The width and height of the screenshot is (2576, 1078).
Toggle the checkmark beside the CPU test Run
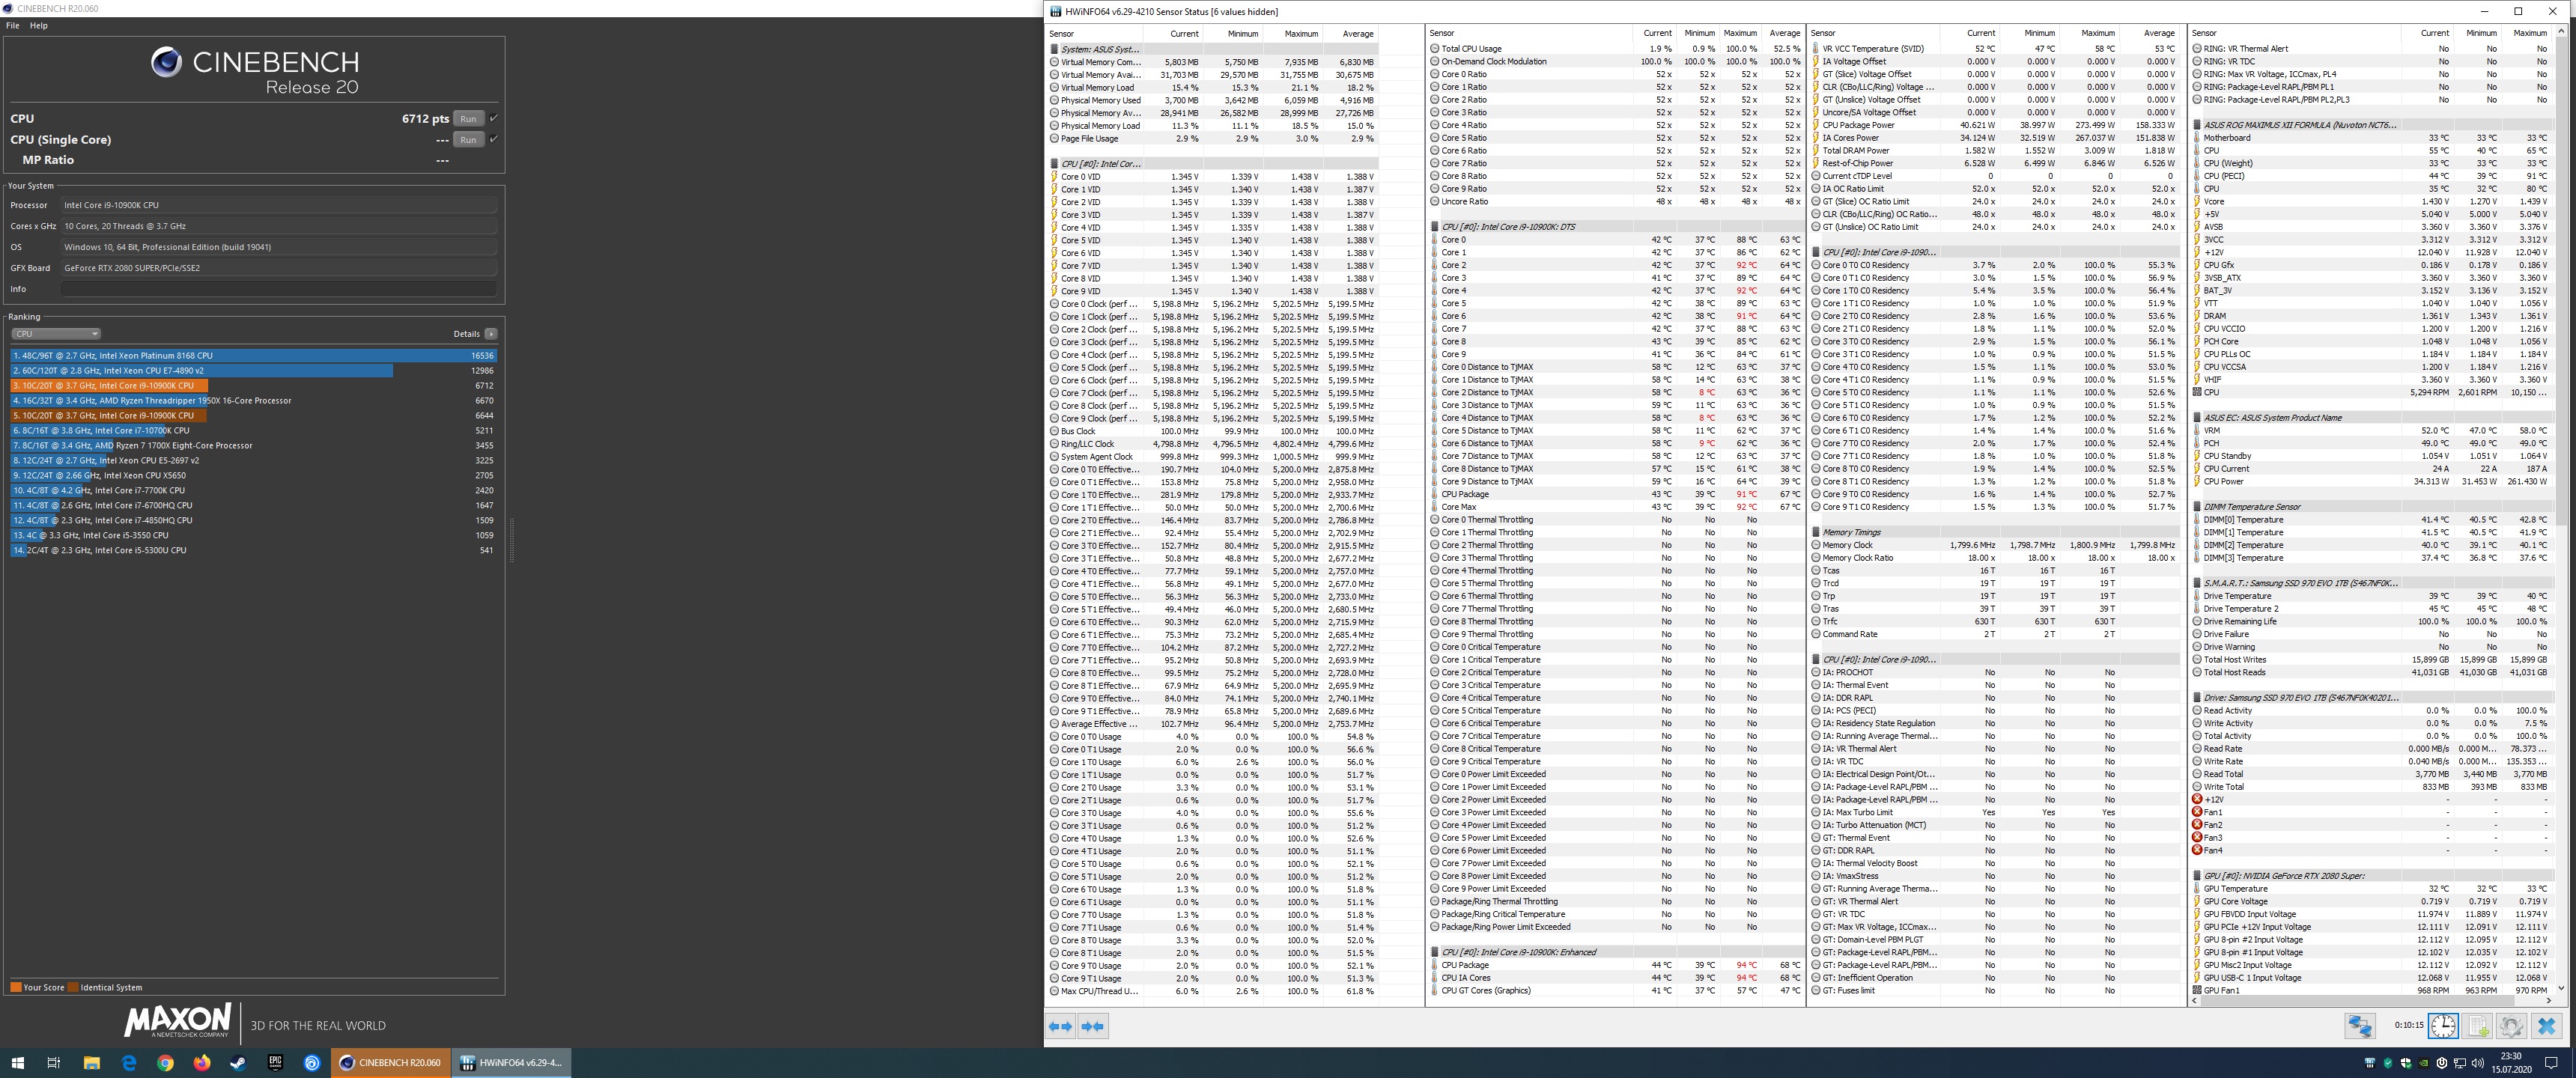pos(494,118)
